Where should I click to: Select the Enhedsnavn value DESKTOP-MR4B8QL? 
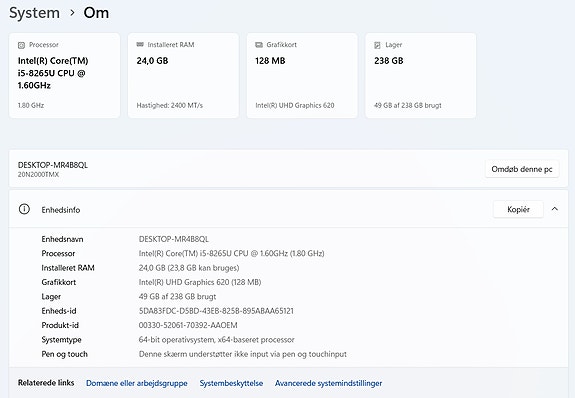coord(174,239)
